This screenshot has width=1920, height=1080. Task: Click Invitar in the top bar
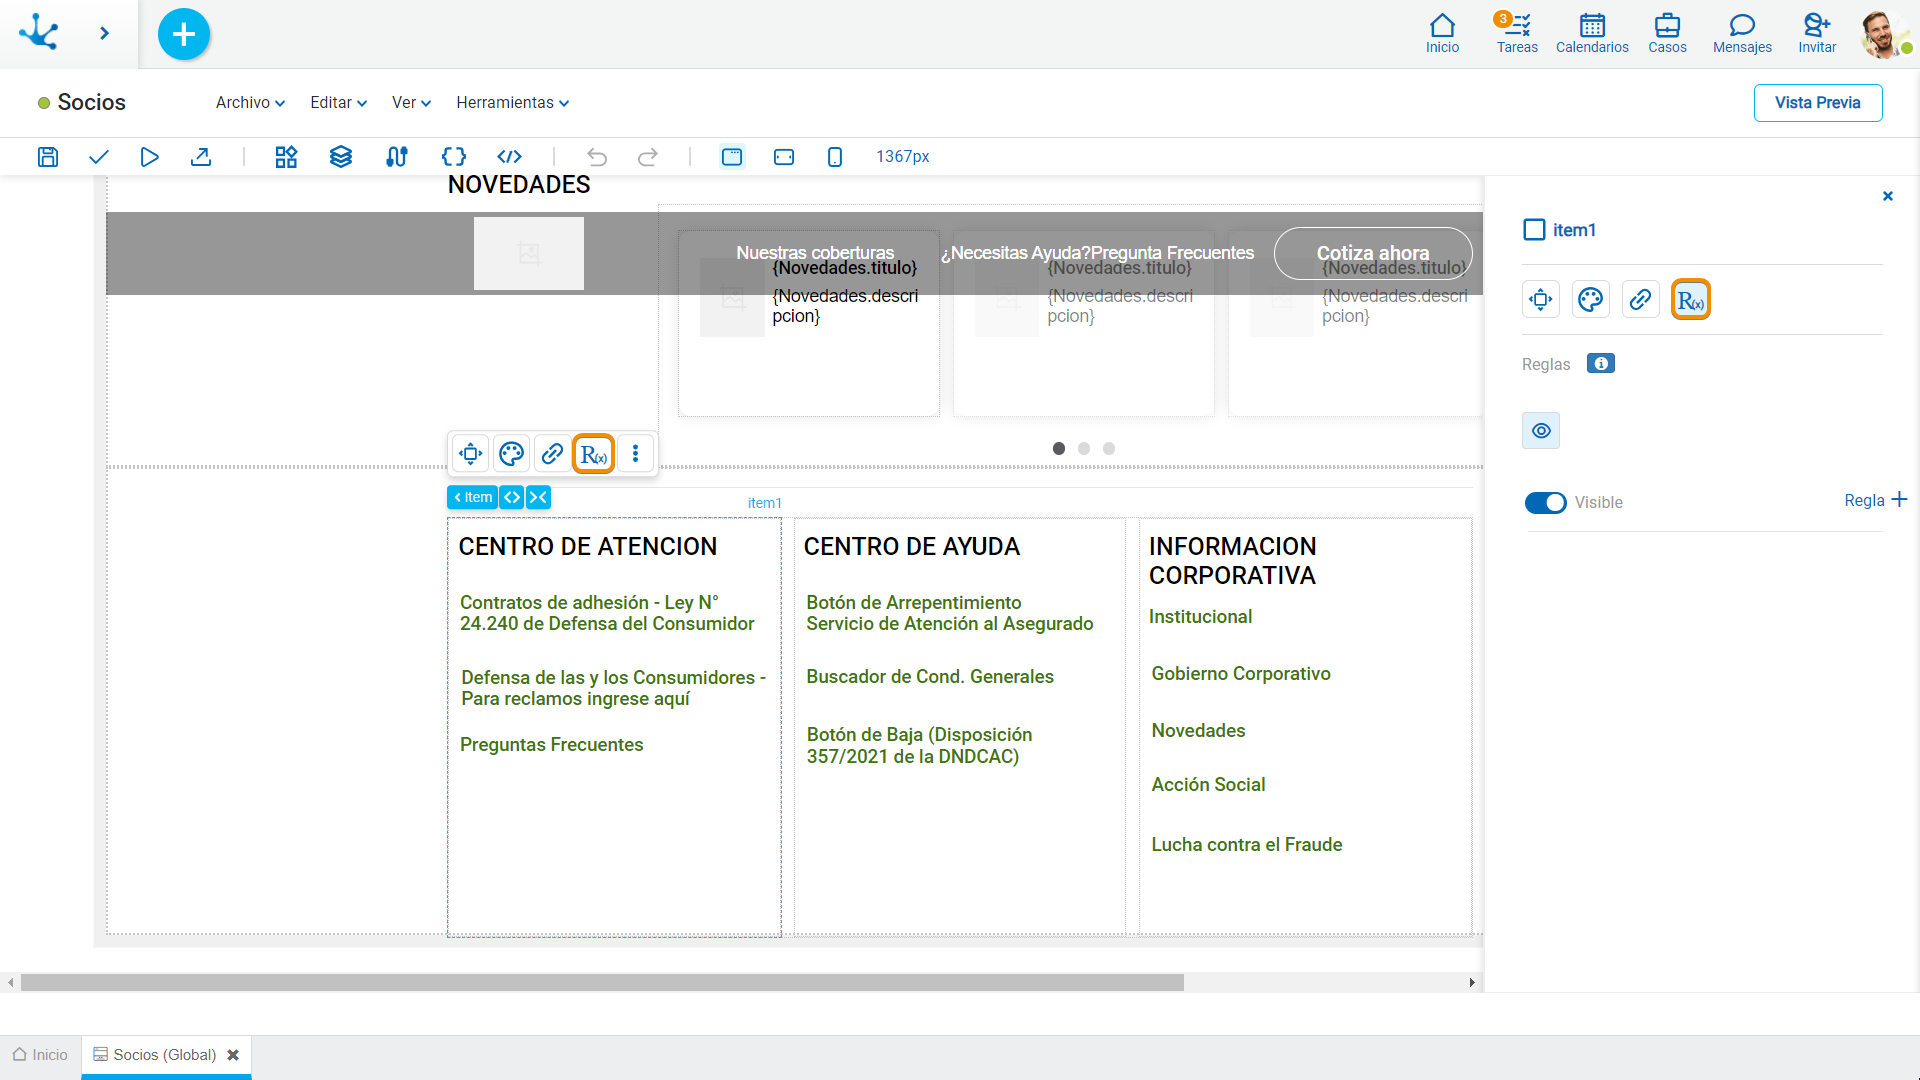pyautogui.click(x=1817, y=33)
